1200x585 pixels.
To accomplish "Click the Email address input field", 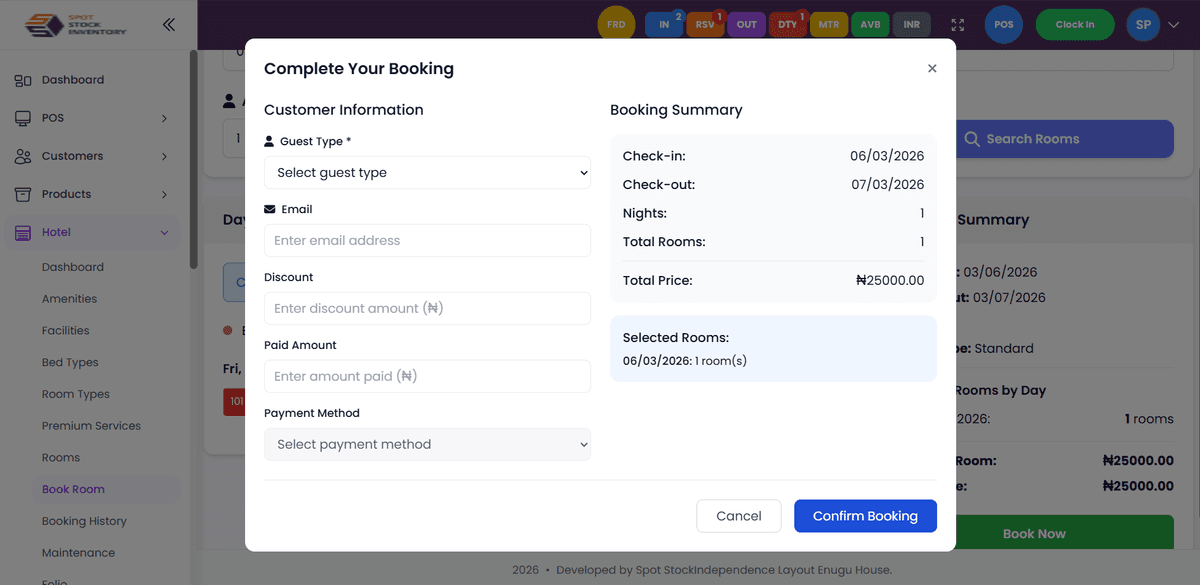I will point(427,241).
